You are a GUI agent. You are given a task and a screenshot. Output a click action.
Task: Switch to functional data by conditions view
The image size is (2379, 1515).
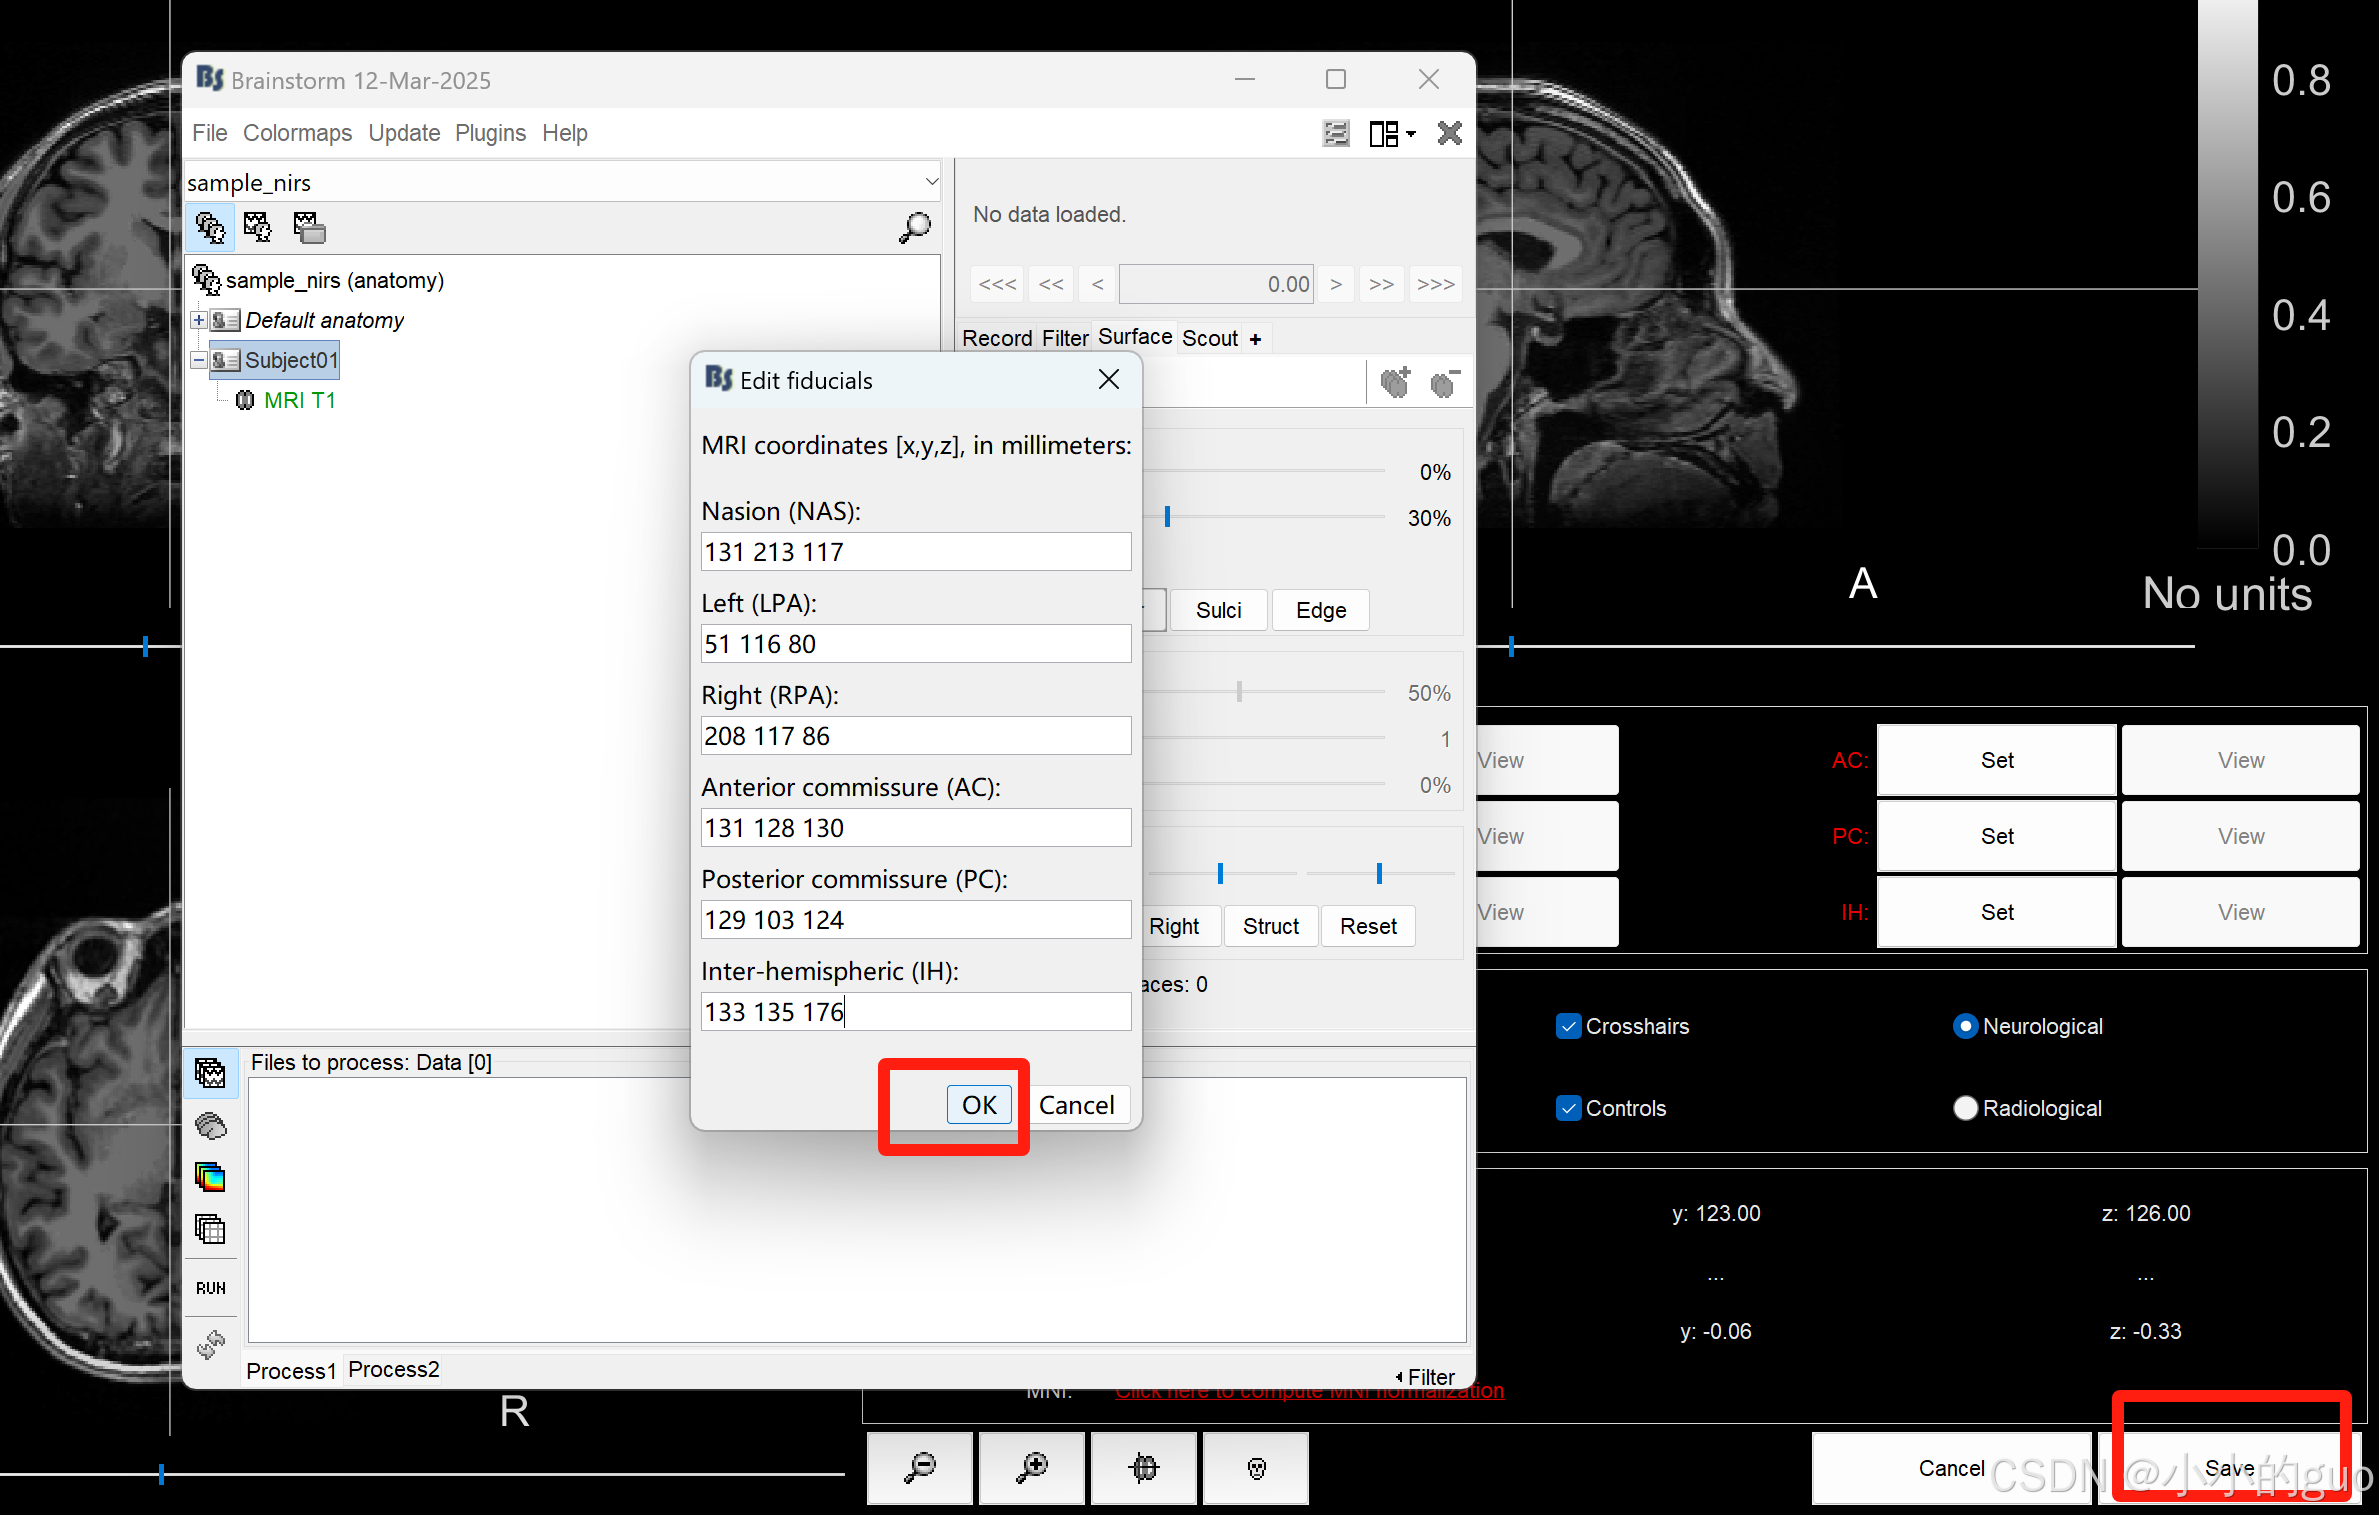[309, 228]
